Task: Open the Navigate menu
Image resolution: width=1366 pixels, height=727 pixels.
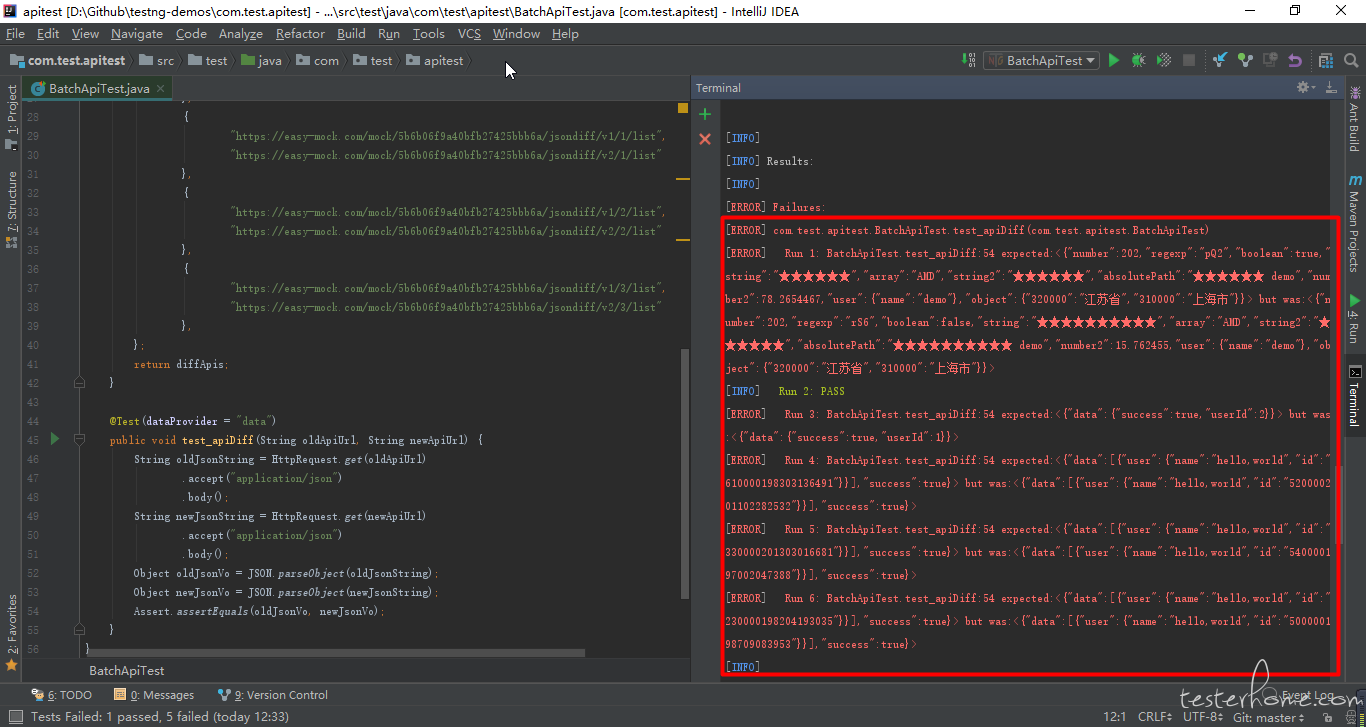Action: [x=136, y=33]
